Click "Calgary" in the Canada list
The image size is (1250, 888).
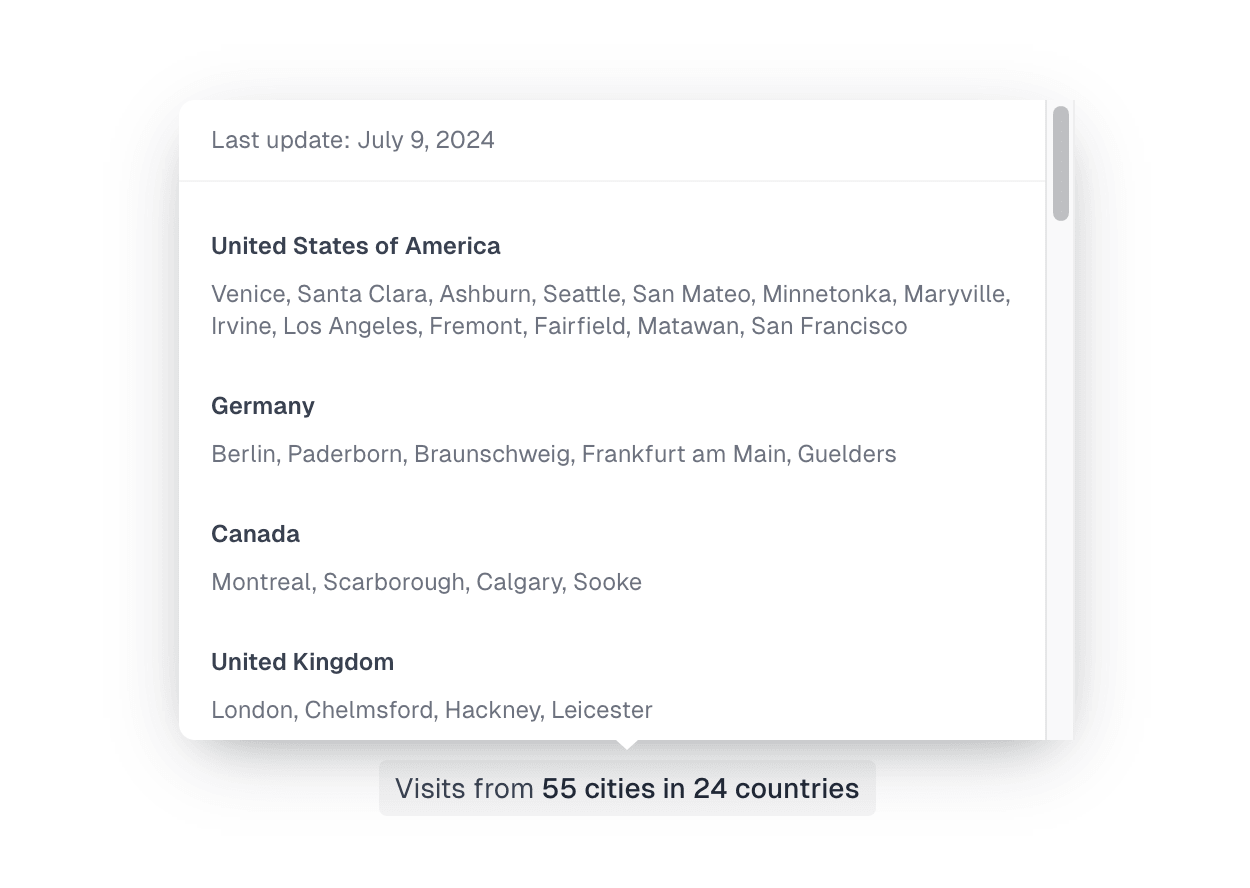pos(517,582)
